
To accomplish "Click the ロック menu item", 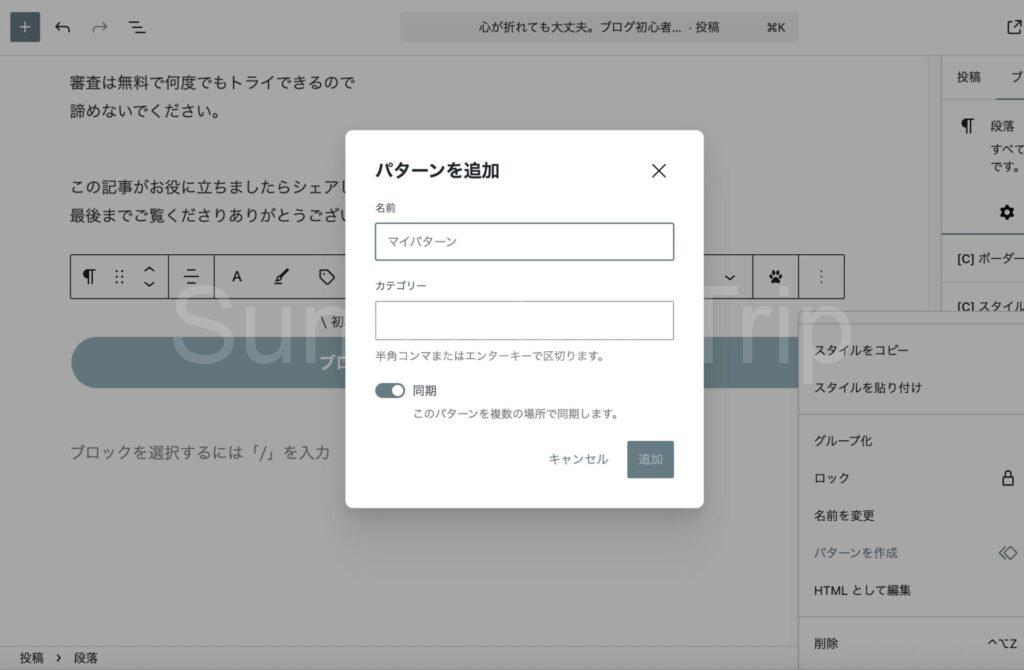I will [x=832, y=478].
